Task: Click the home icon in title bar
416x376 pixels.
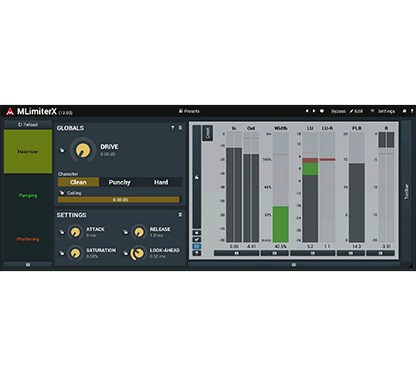Action: (404, 111)
